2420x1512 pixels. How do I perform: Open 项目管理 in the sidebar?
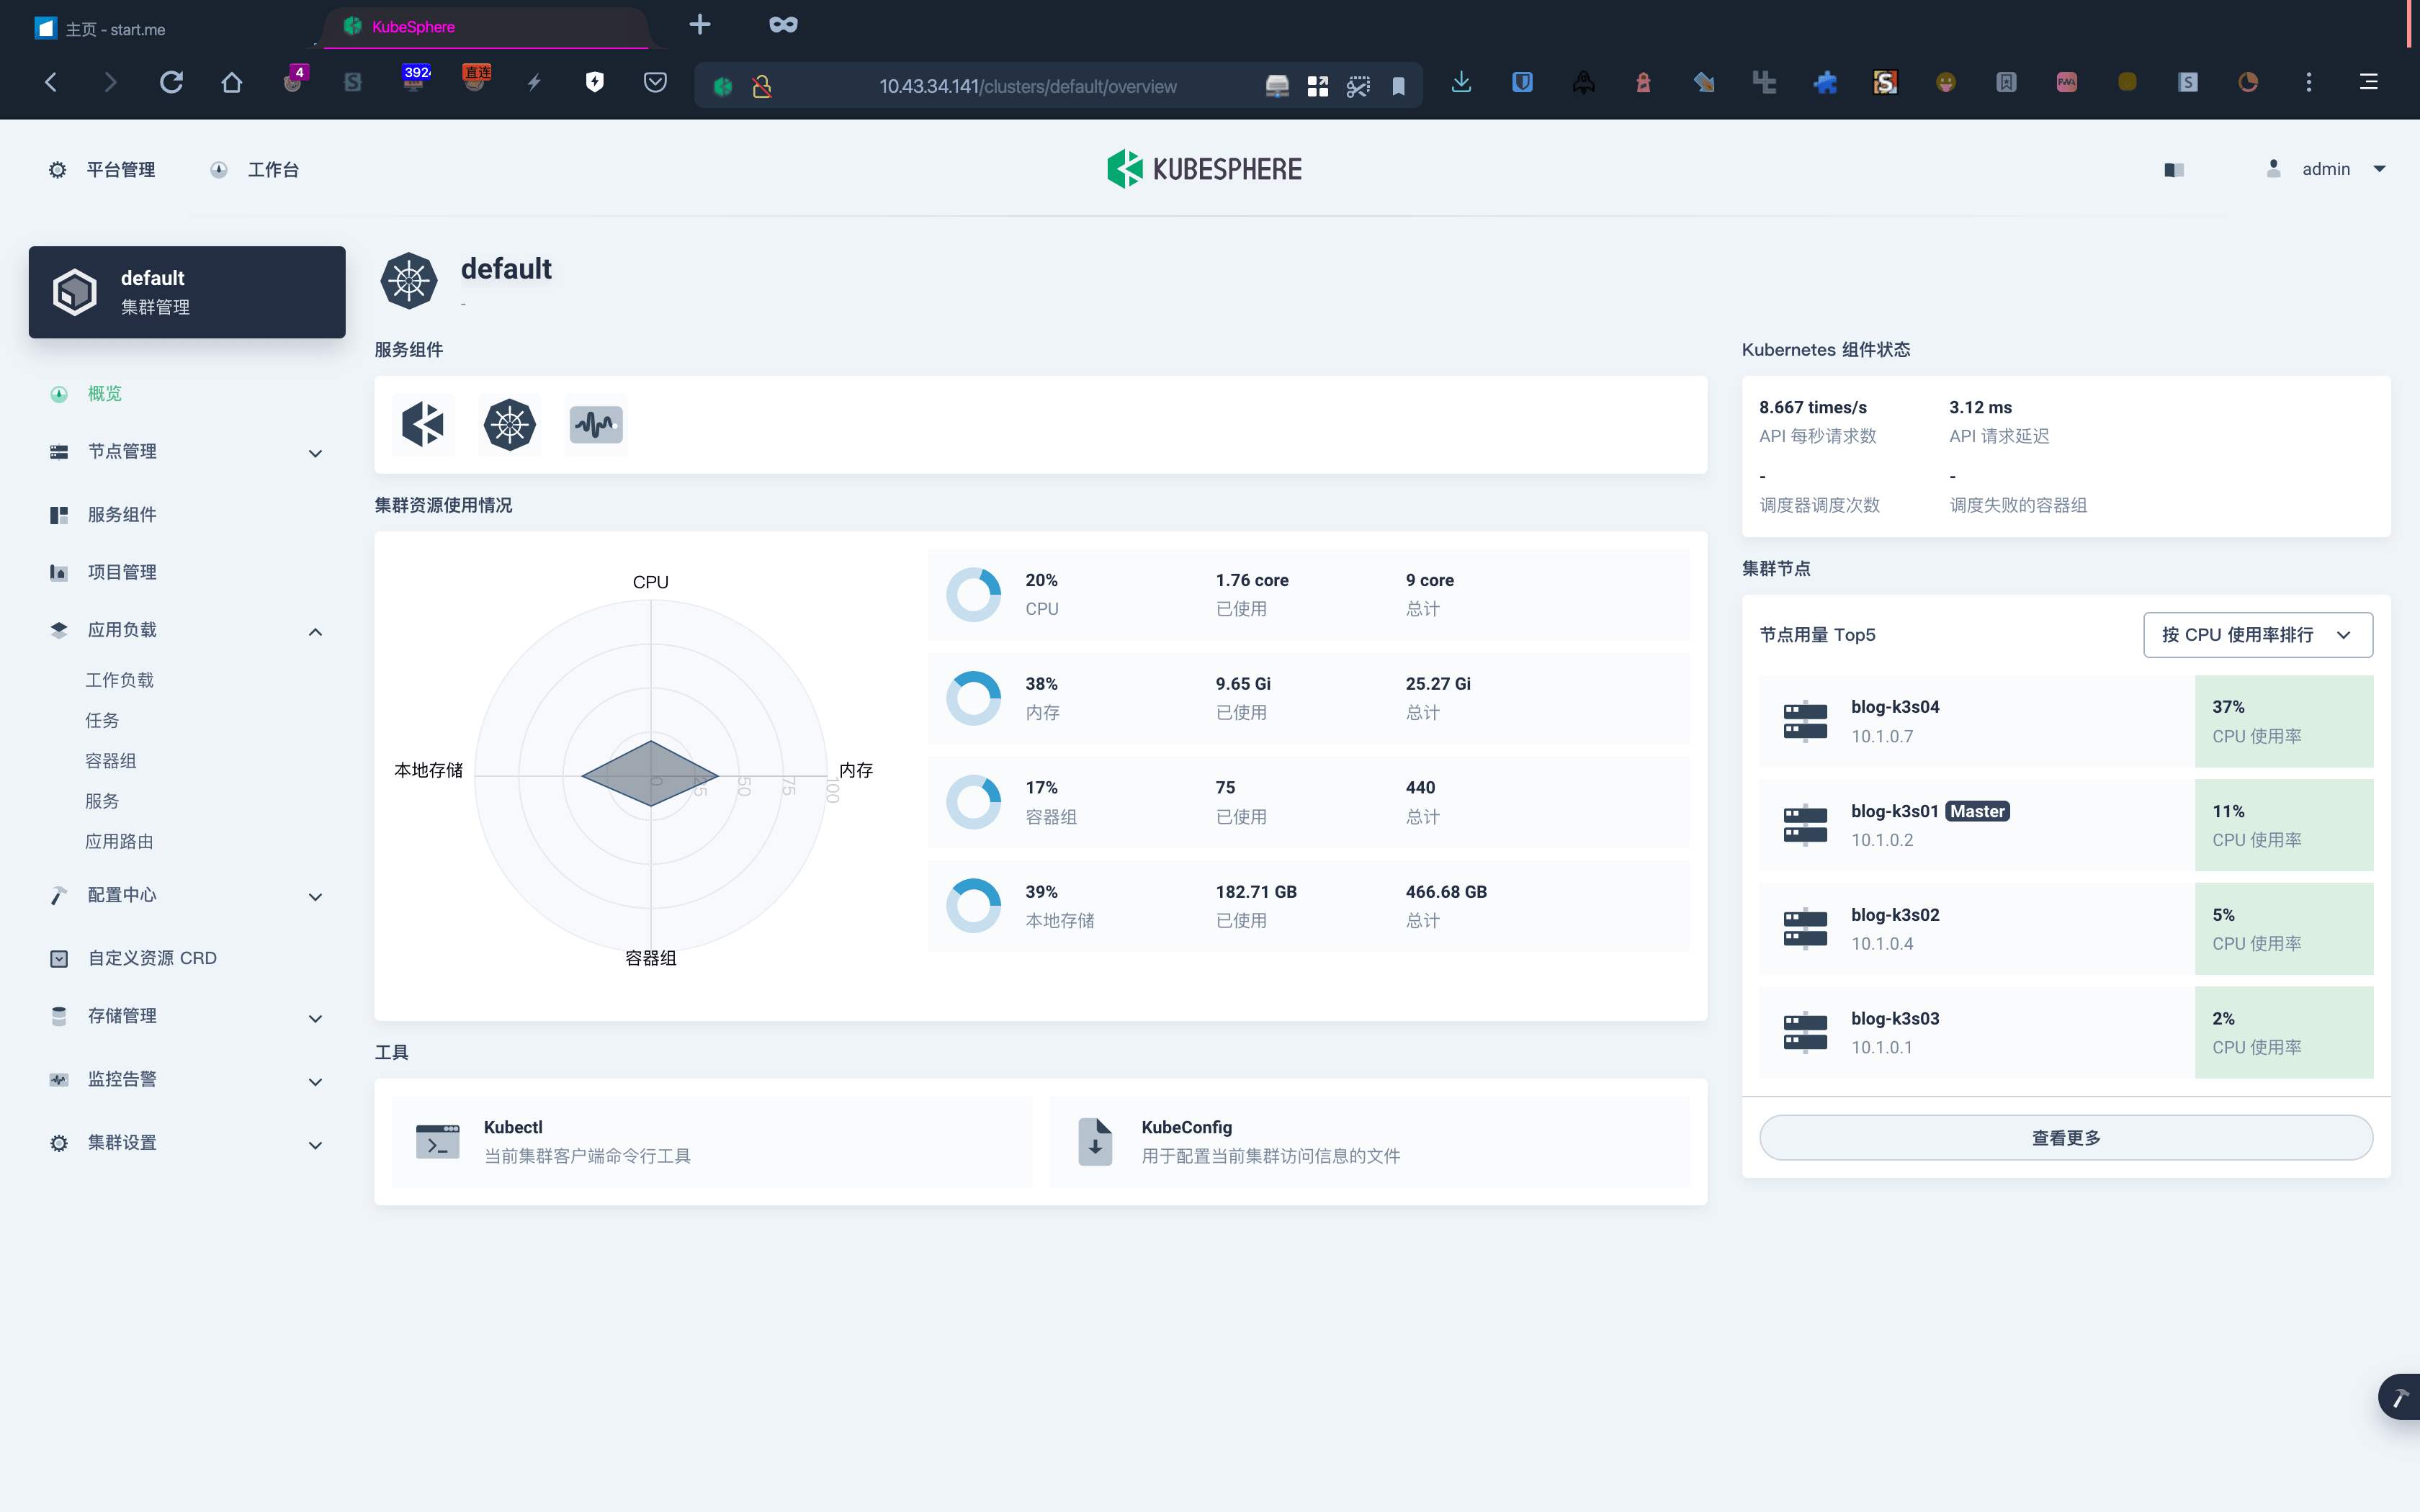pyautogui.click(x=121, y=572)
